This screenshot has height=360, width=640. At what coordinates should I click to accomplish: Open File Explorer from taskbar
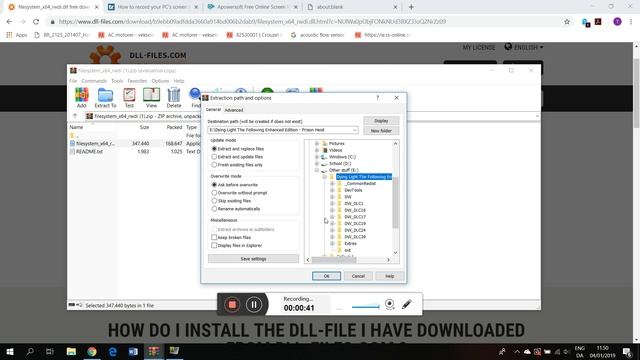pos(71,351)
